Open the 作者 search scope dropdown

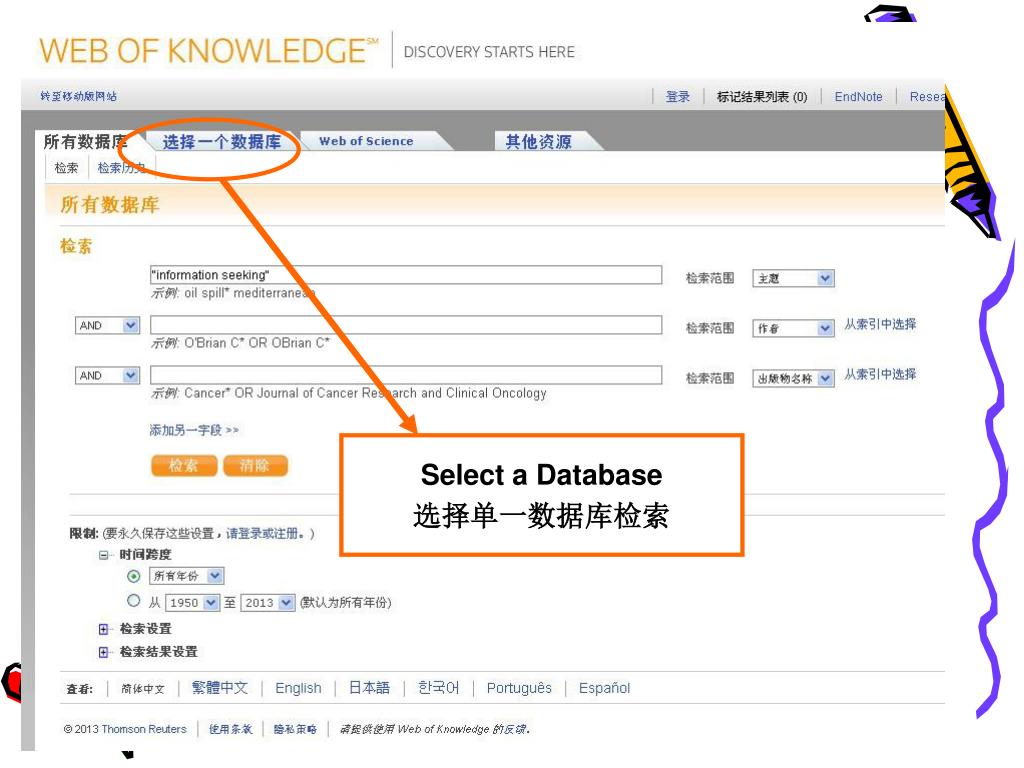(x=793, y=328)
